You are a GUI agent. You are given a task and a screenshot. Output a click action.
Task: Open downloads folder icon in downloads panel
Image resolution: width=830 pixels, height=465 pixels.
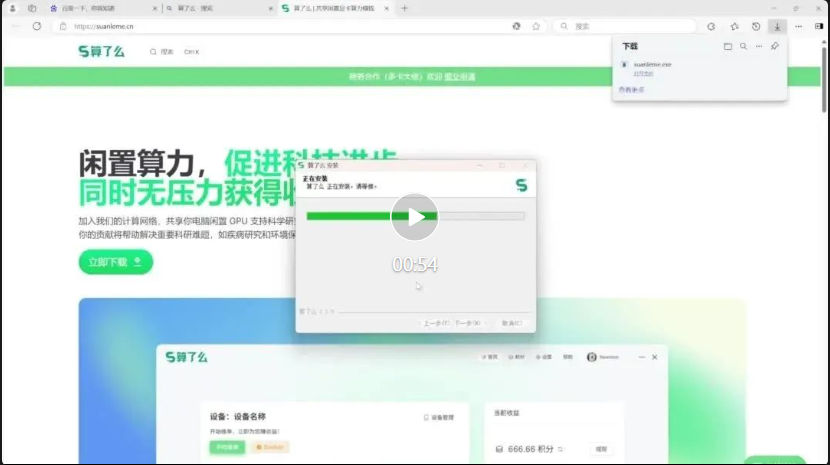click(727, 46)
